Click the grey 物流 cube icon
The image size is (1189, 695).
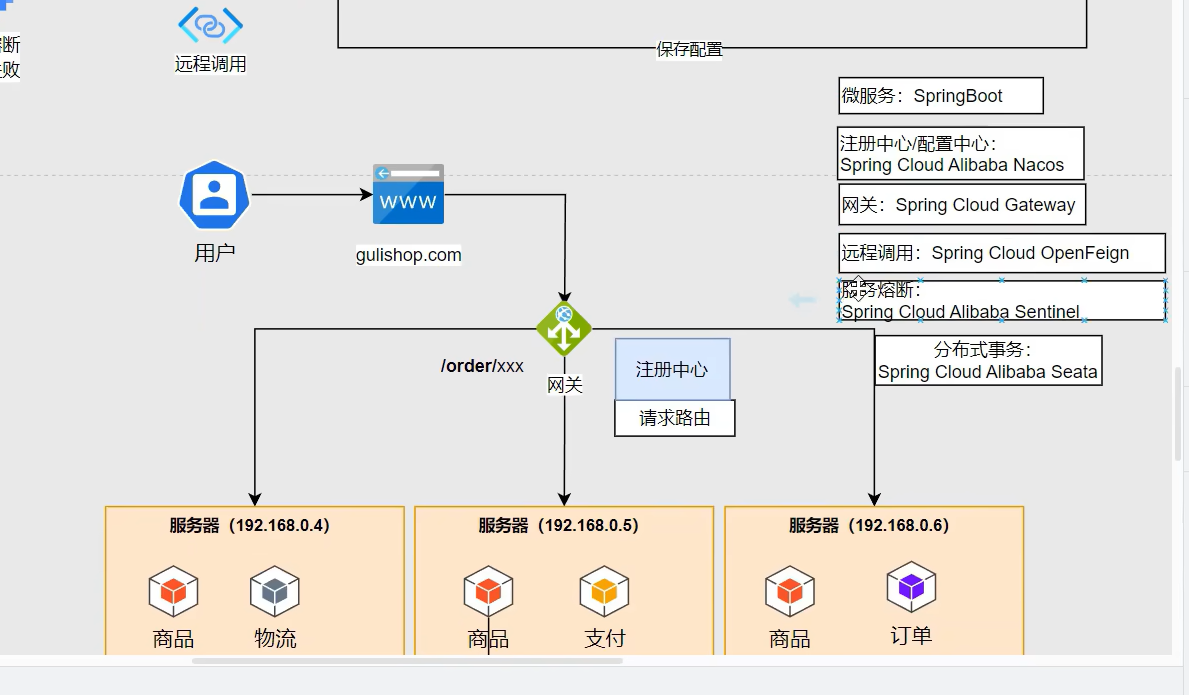(x=275, y=591)
